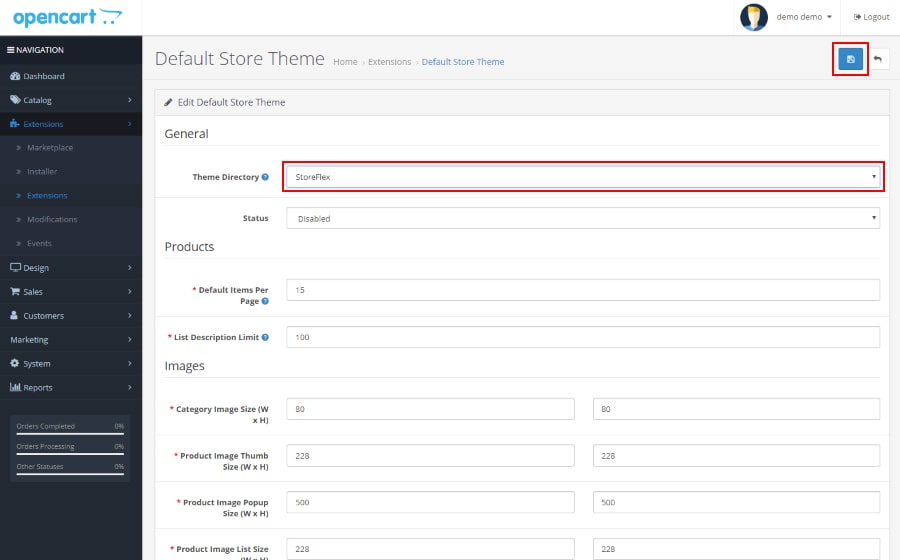
Task: Collapse the Extensions sidebar menu
Action: [x=71, y=124]
